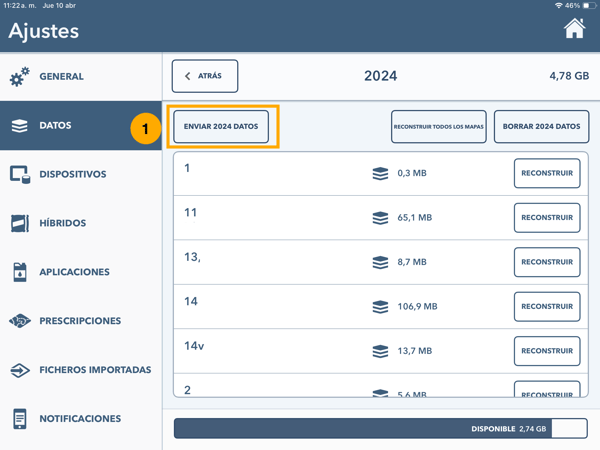Select field name 14v in the list
The width and height of the screenshot is (600, 450).
pyautogui.click(x=194, y=346)
